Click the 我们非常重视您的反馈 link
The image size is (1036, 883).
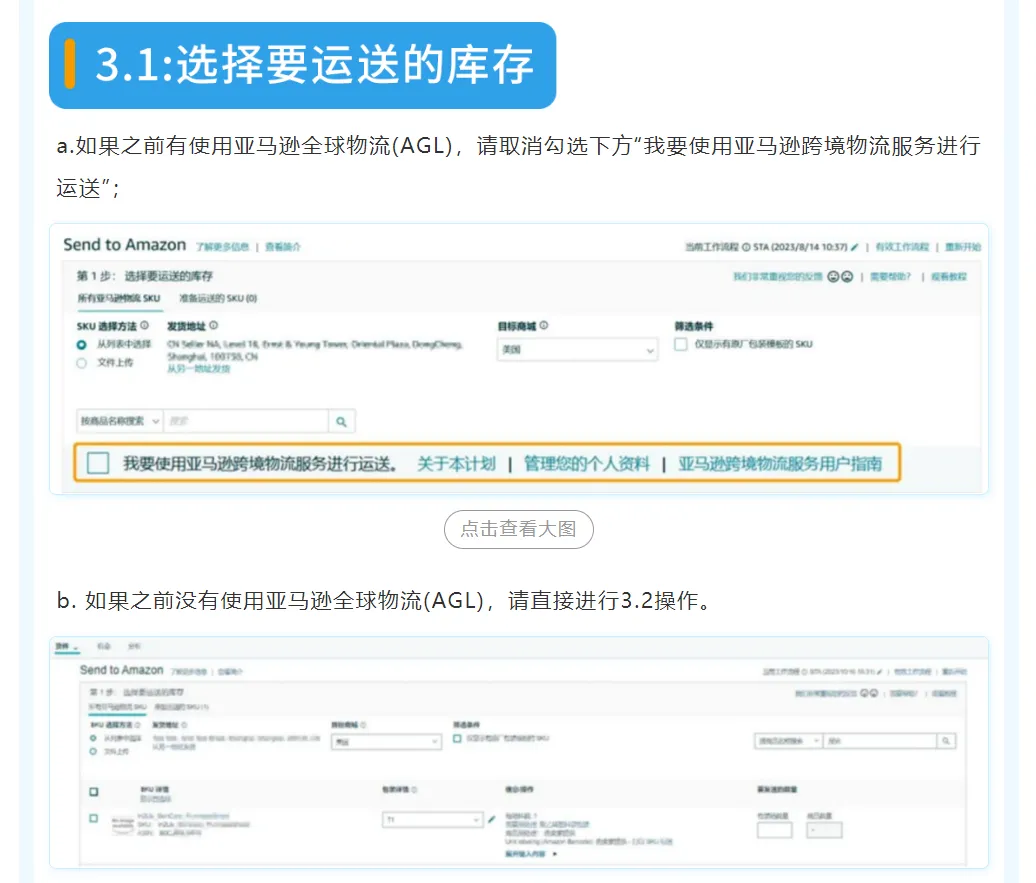(778, 277)
